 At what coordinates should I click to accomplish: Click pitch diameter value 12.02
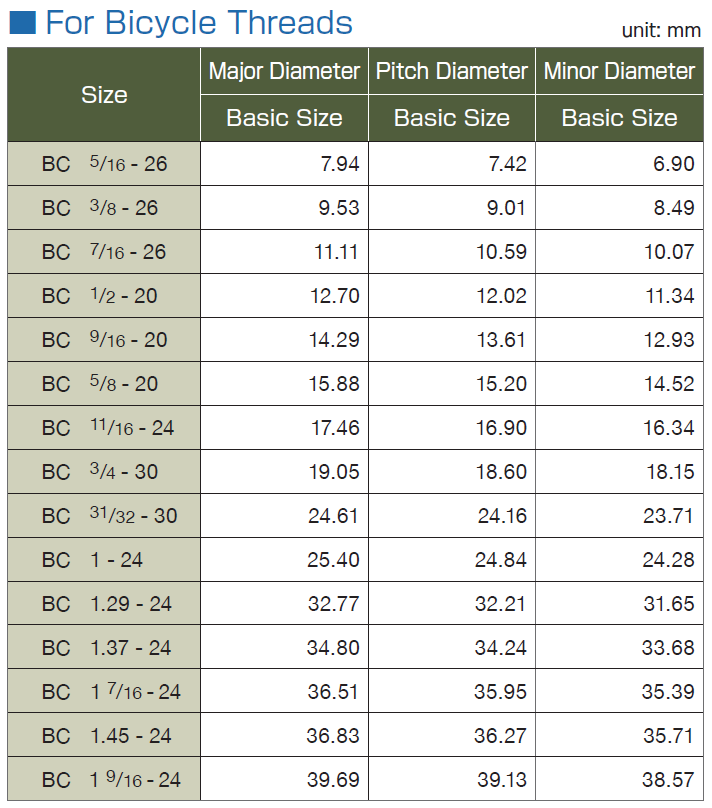501,296
